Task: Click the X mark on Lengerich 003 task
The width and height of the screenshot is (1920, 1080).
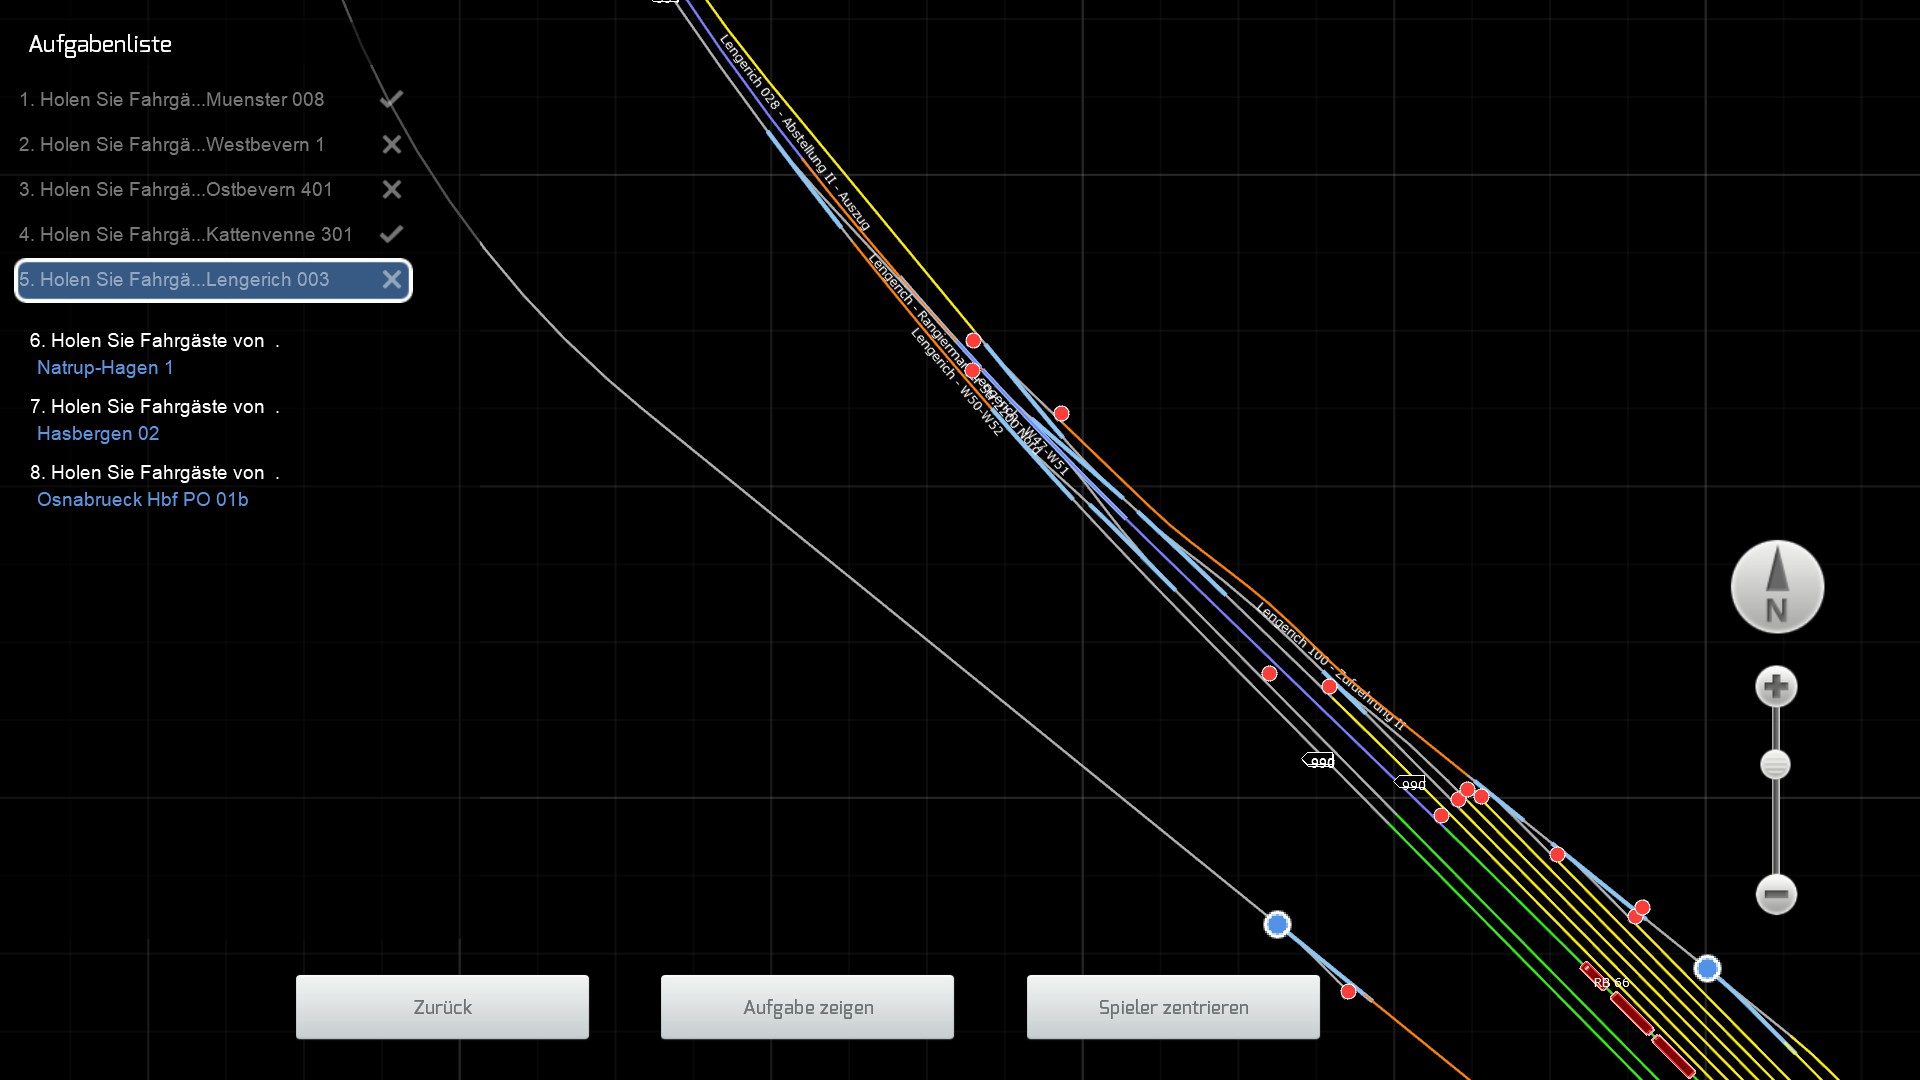Action: (392, 280)
